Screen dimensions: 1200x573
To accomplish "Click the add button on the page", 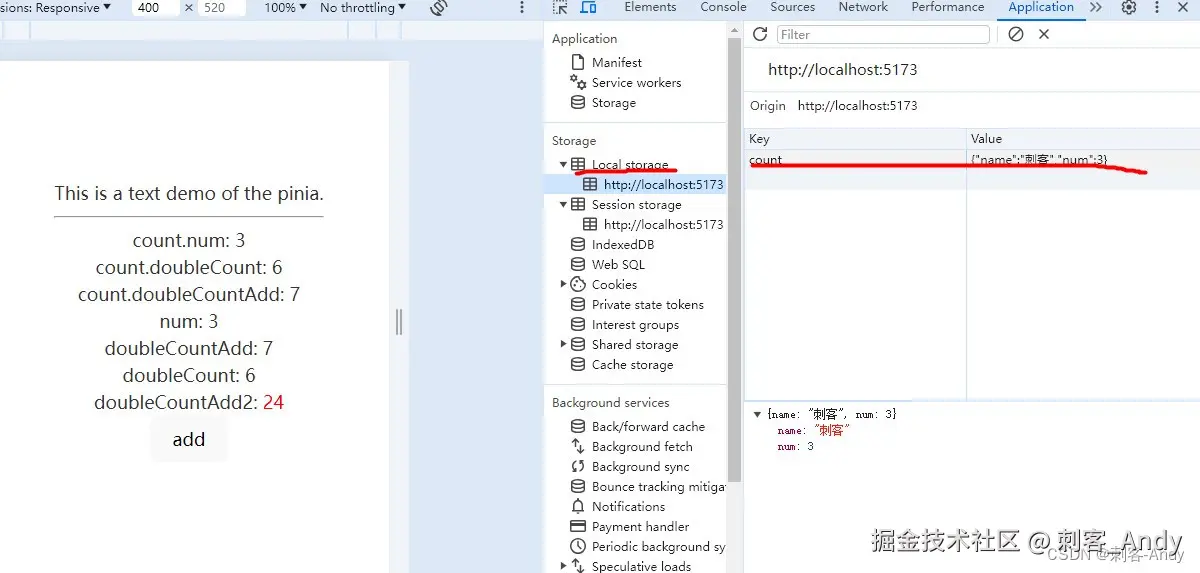I will pos(189,439).
